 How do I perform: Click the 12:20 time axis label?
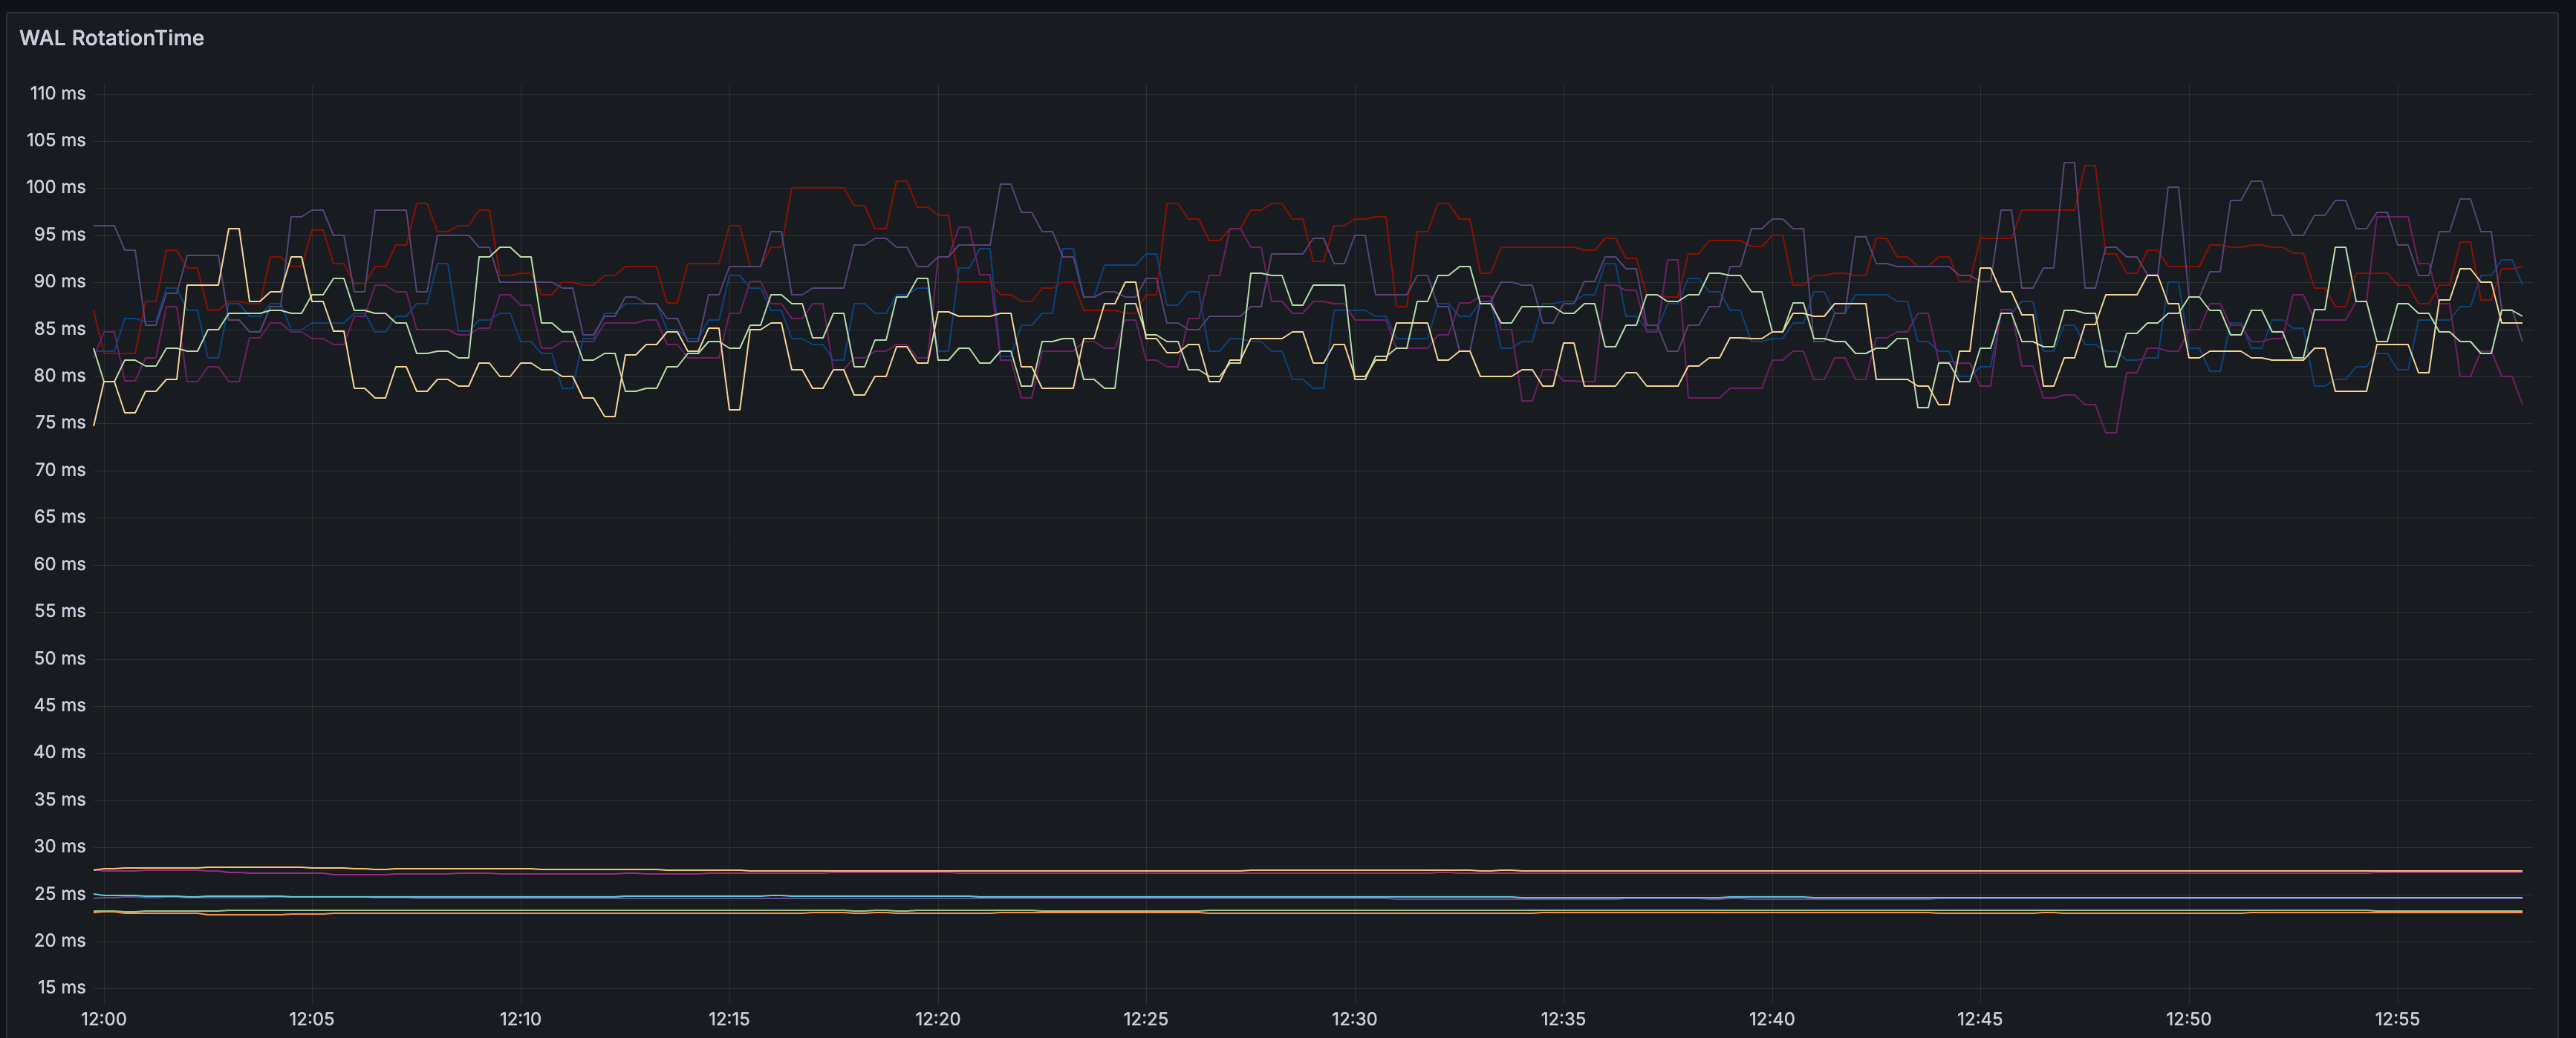point(937,1019)
